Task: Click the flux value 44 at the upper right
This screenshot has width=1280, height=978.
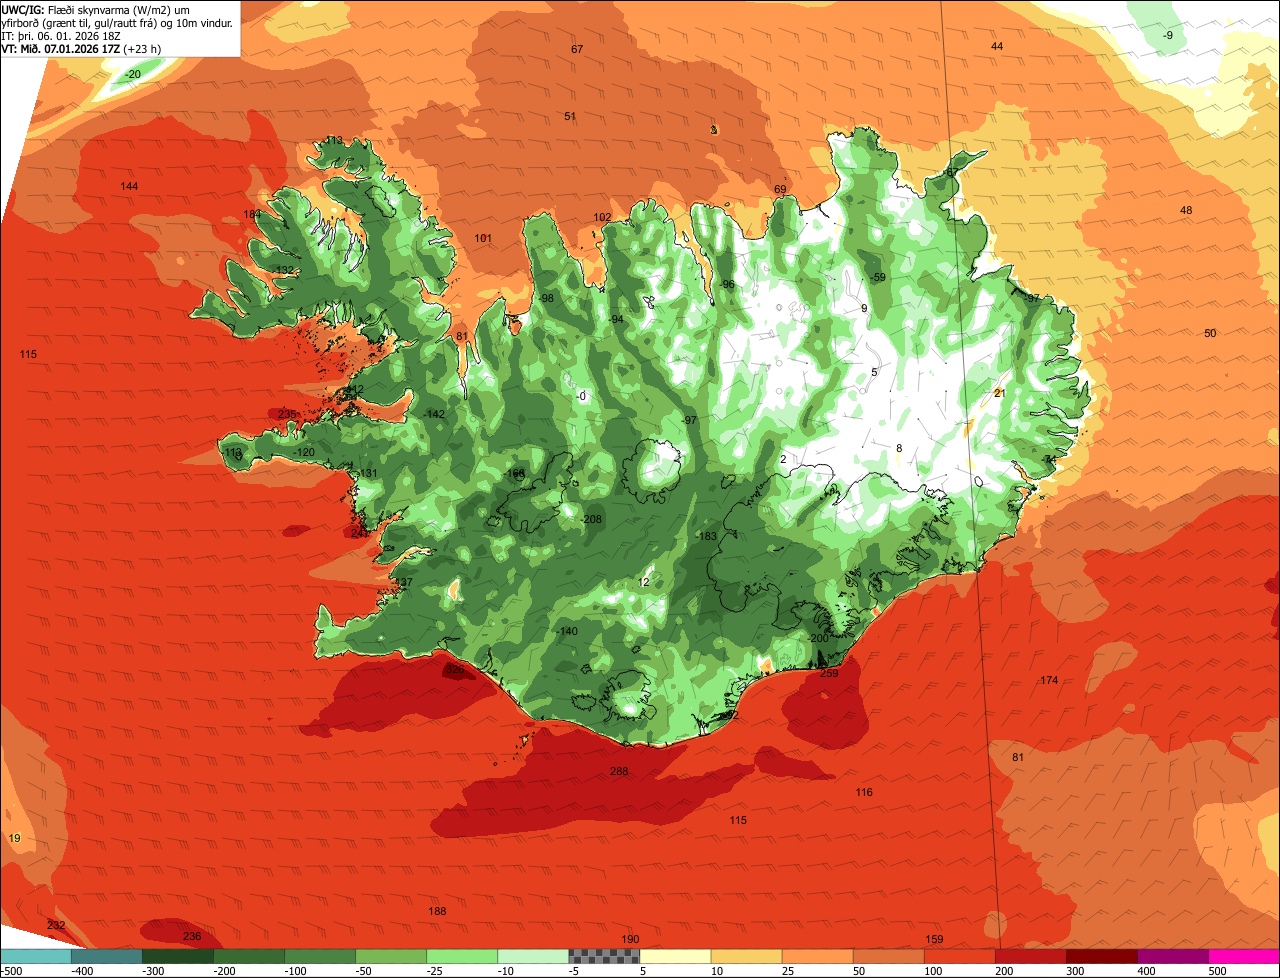Action: pos(997,47)
